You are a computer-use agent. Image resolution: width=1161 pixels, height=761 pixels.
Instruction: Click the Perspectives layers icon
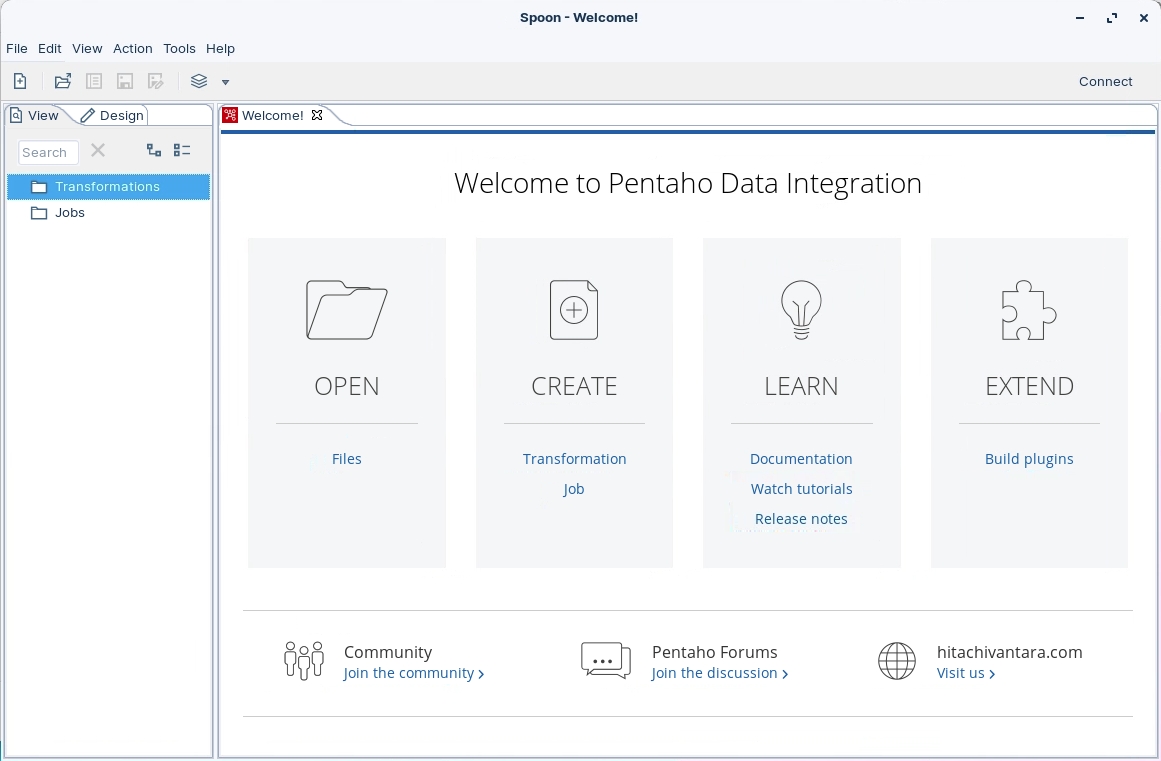(x=199, y=82)
